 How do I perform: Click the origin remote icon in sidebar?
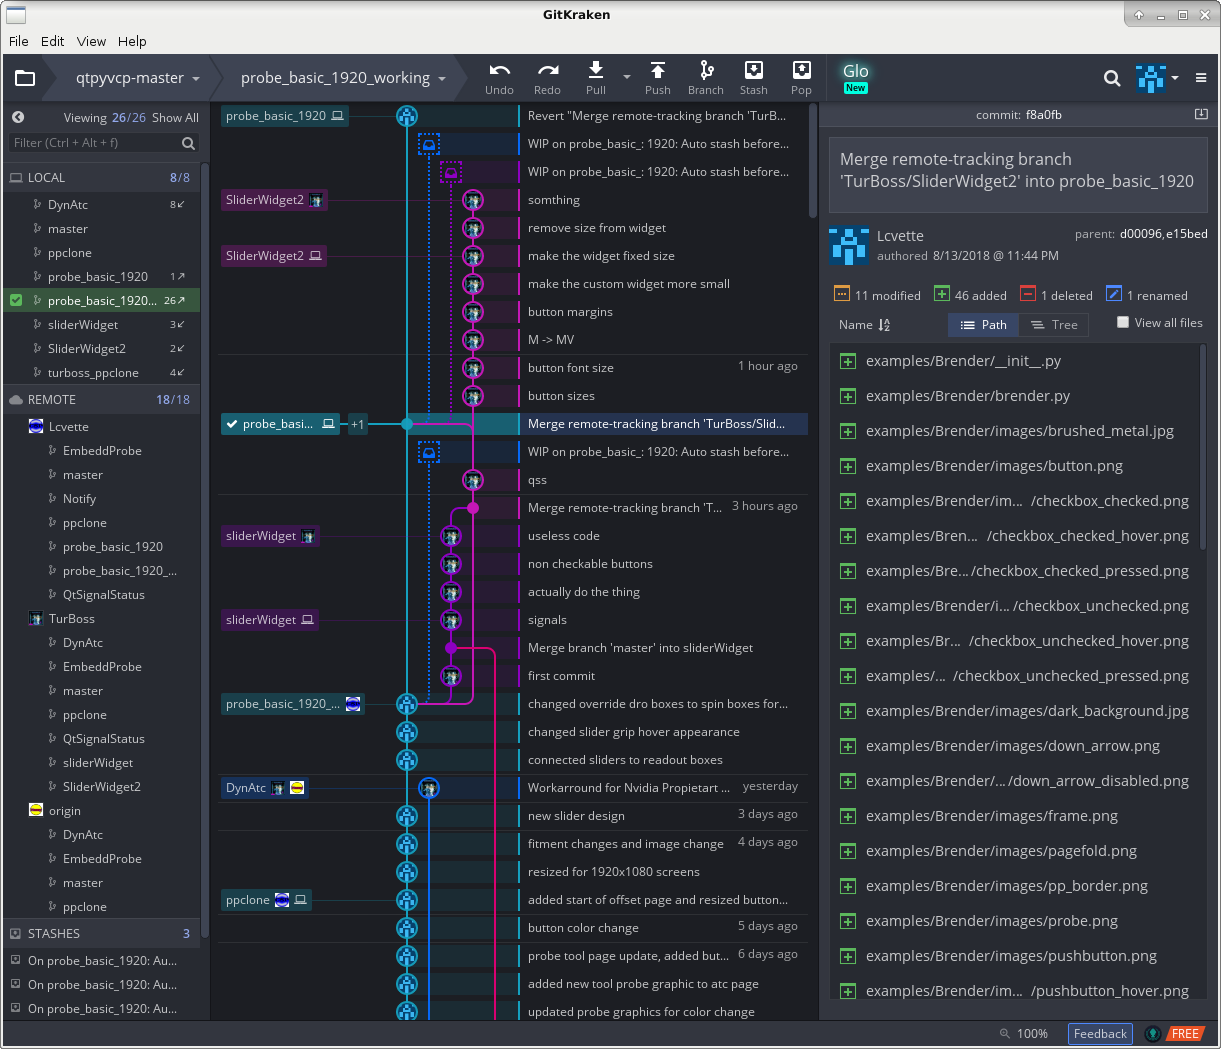tap(36, 811)
